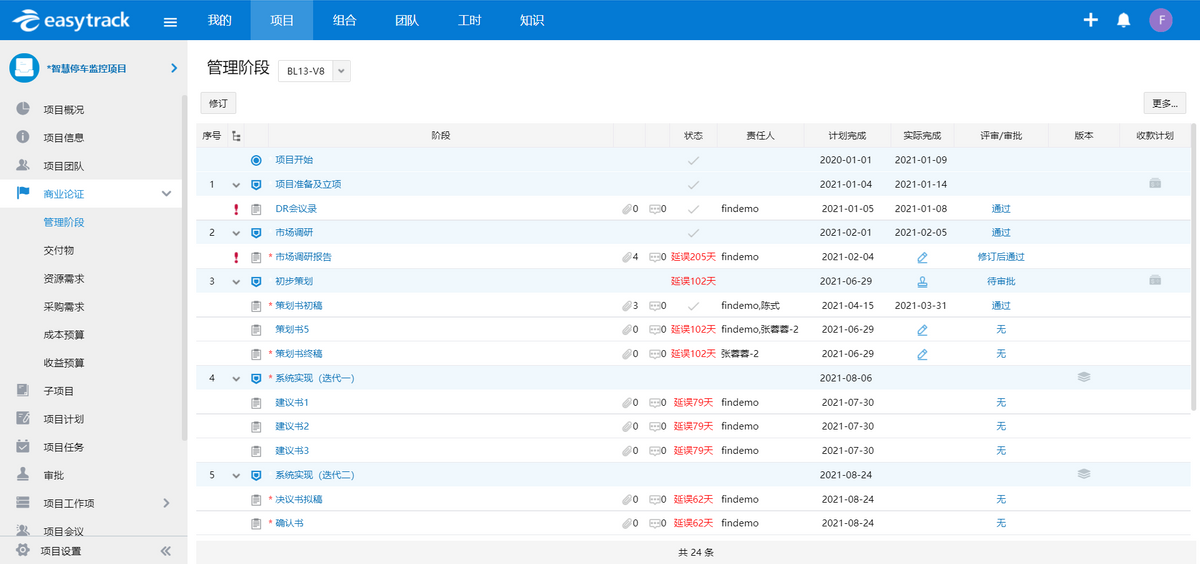Open 项目设置 gear at sidebar bottom
This screenshot has width=1200, height=564.
[x=23, y=550]
